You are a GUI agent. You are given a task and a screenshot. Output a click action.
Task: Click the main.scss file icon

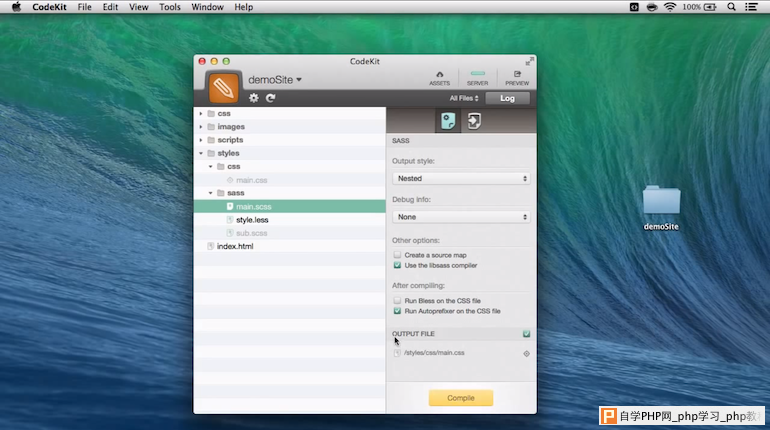pos(230,207)
